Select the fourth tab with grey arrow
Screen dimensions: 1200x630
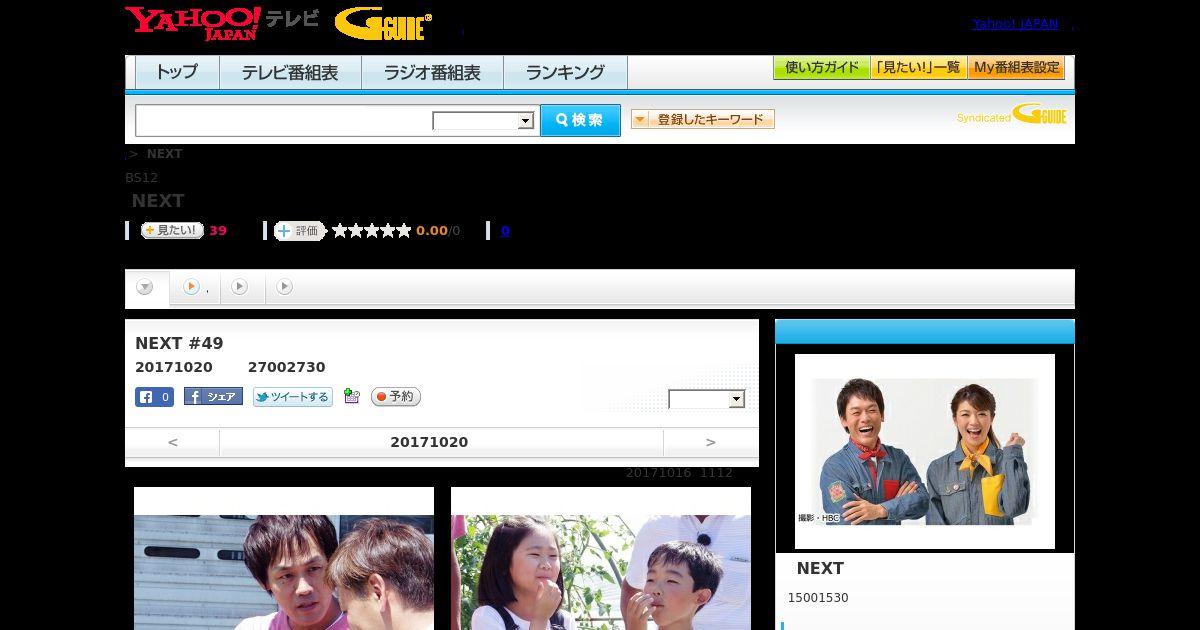tap(285, 287)
